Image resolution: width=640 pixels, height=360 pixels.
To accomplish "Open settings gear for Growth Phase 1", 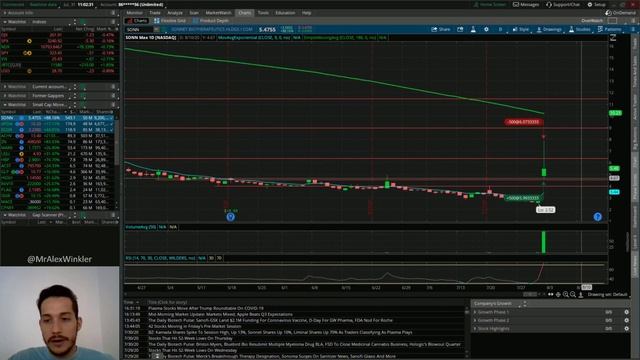I will (627, 312).
